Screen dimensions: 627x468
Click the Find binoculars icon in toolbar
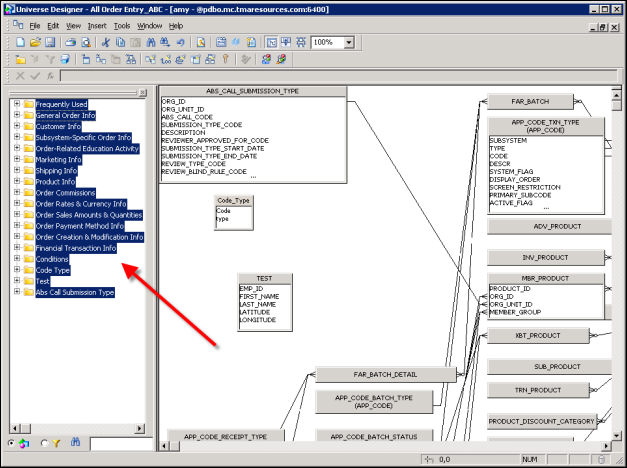click(150, 43)
